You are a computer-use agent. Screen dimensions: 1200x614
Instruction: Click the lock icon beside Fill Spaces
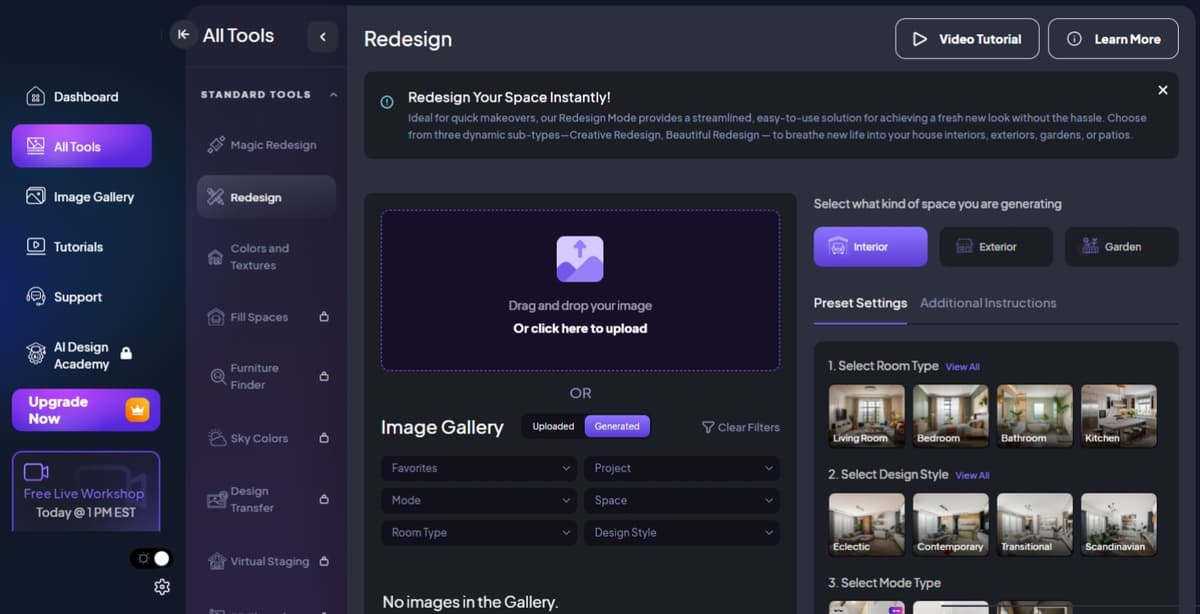(324, 317)
